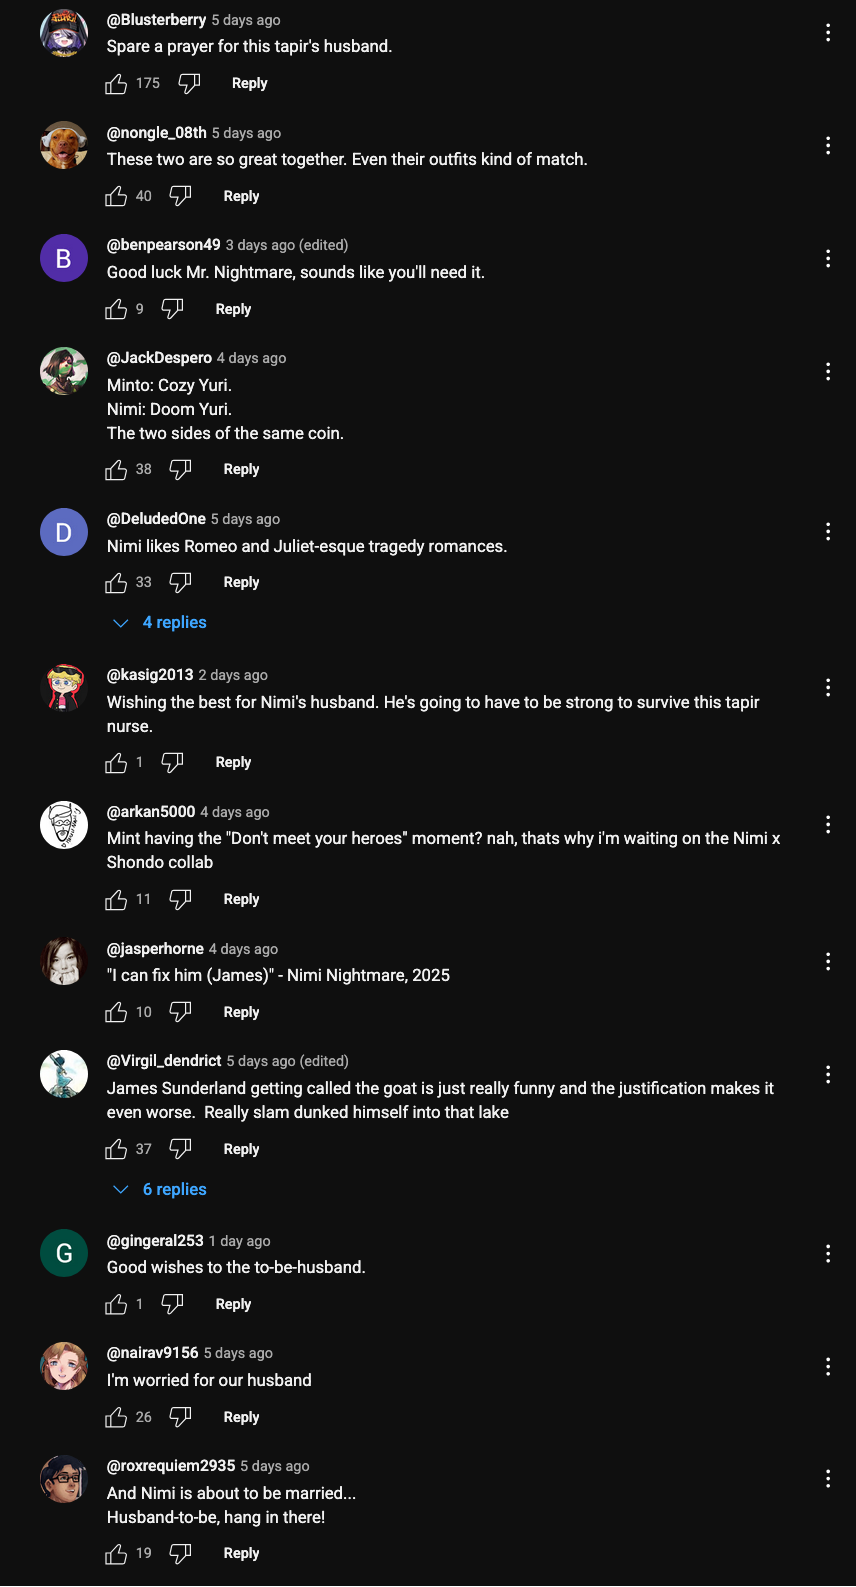Dislike @benpearson49's comment
This screenshot has width=856, height=1587.
(x=172, y=309)
